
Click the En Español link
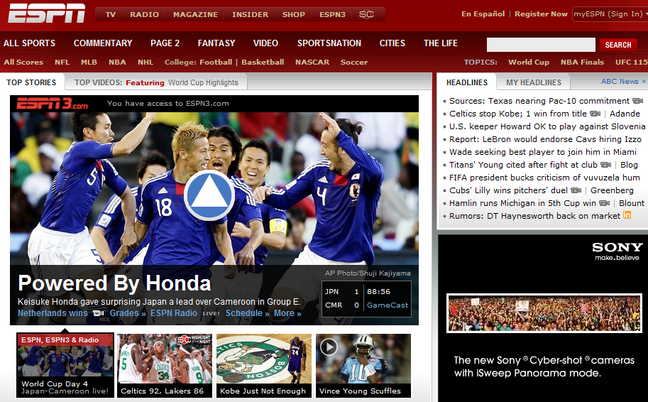click(x=483, y=14)
